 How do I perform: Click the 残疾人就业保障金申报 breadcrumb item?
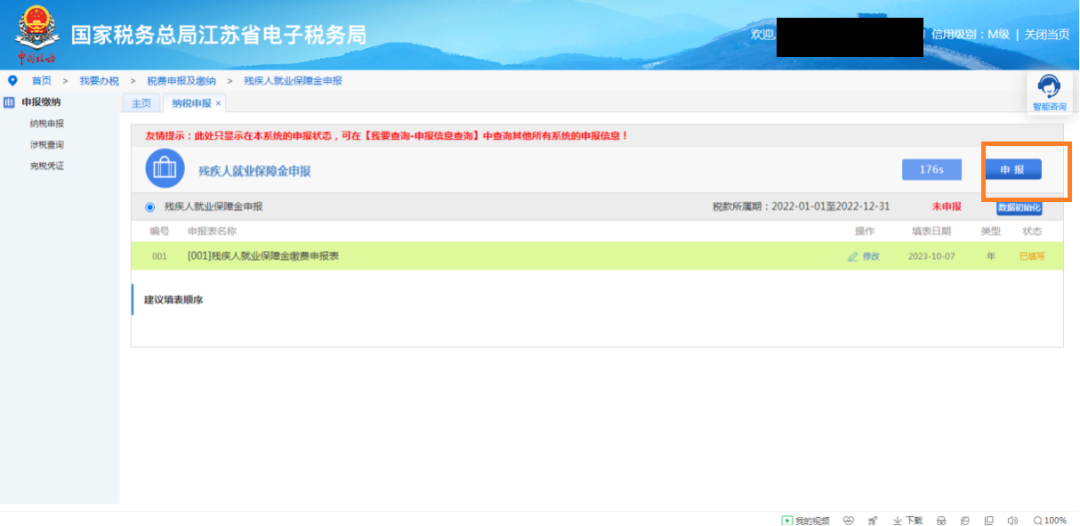pyautogui.click(x=293, y=81)
